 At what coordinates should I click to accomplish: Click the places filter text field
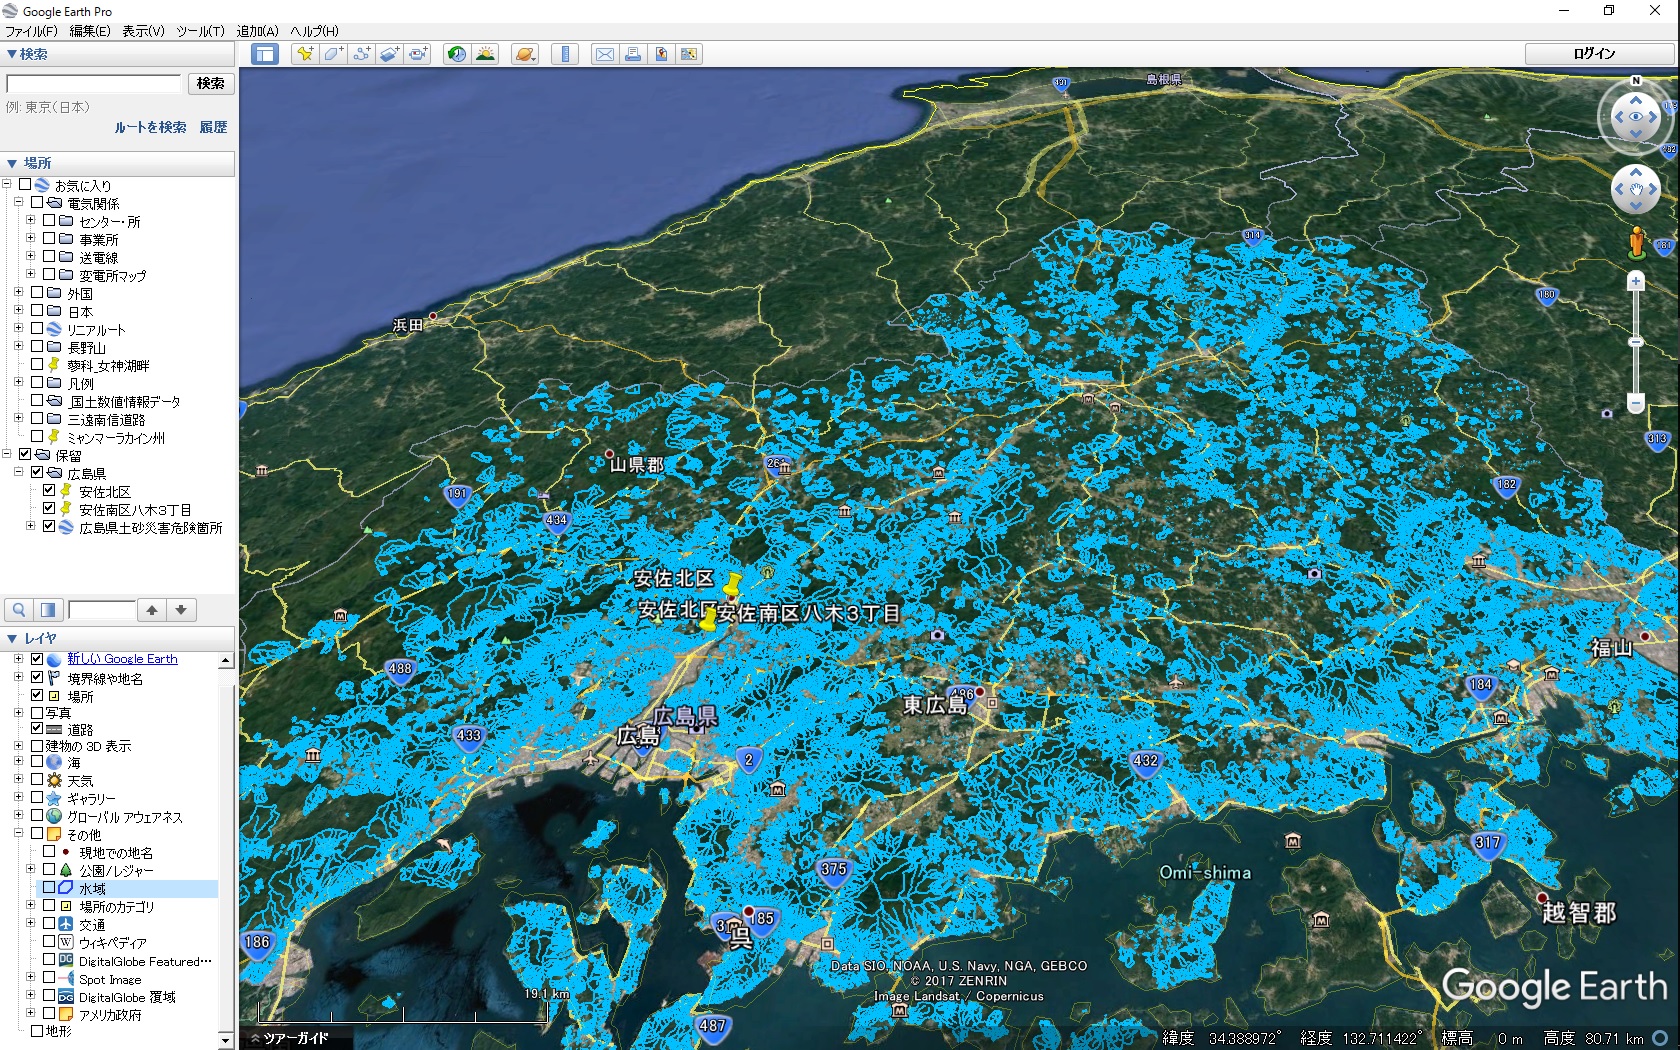[101, 610]
